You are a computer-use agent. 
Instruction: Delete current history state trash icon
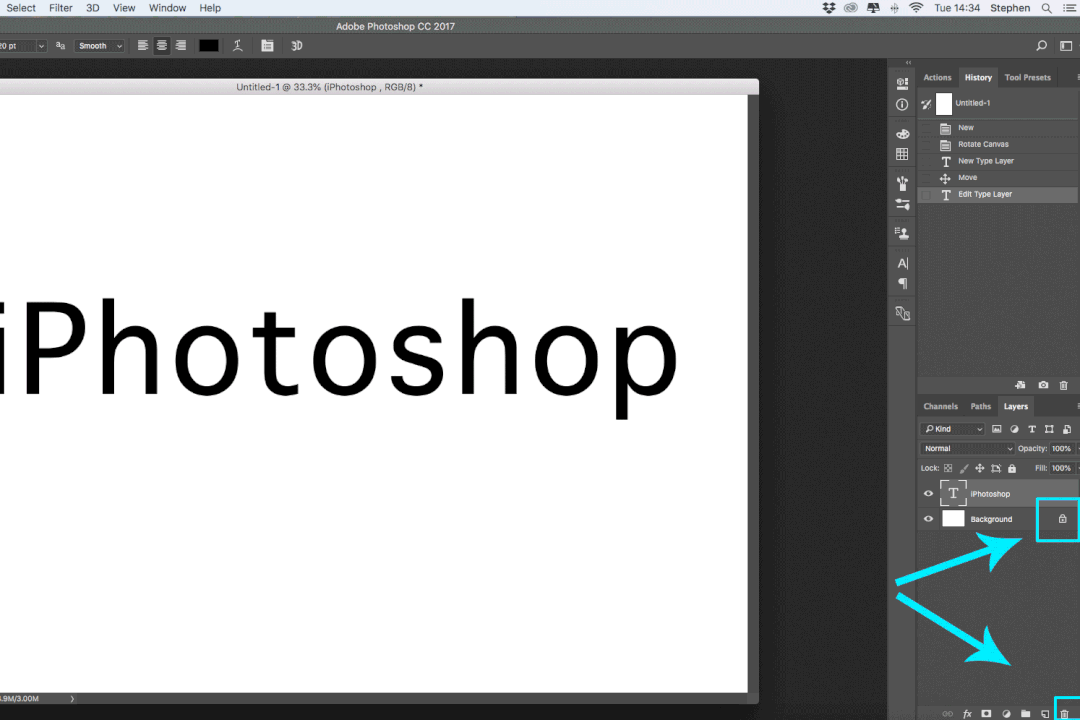click(x=1063, y=385)
